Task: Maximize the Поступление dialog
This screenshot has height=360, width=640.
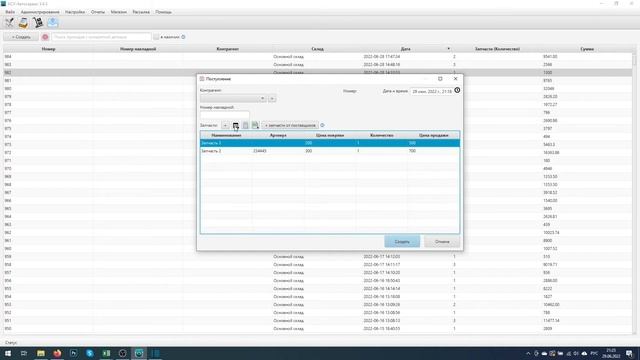Action: click(440, 79)
